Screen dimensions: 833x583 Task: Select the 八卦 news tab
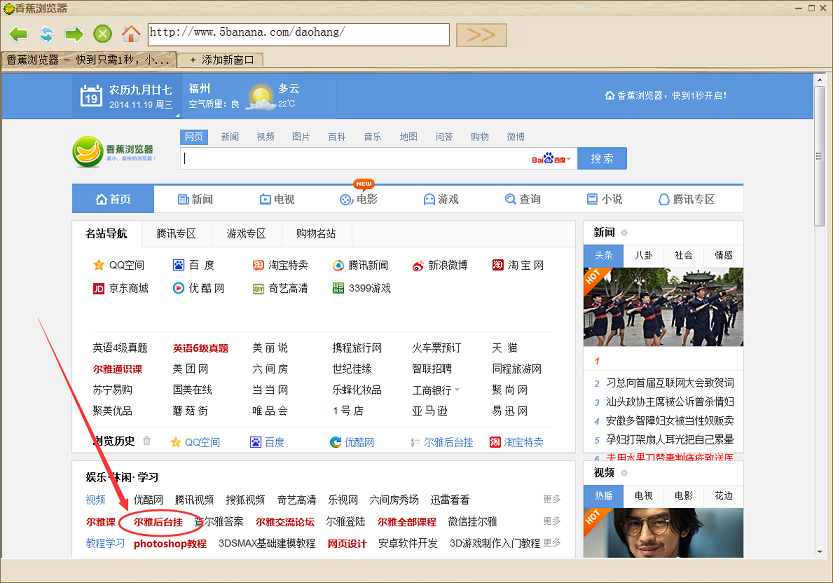[644, 255]
